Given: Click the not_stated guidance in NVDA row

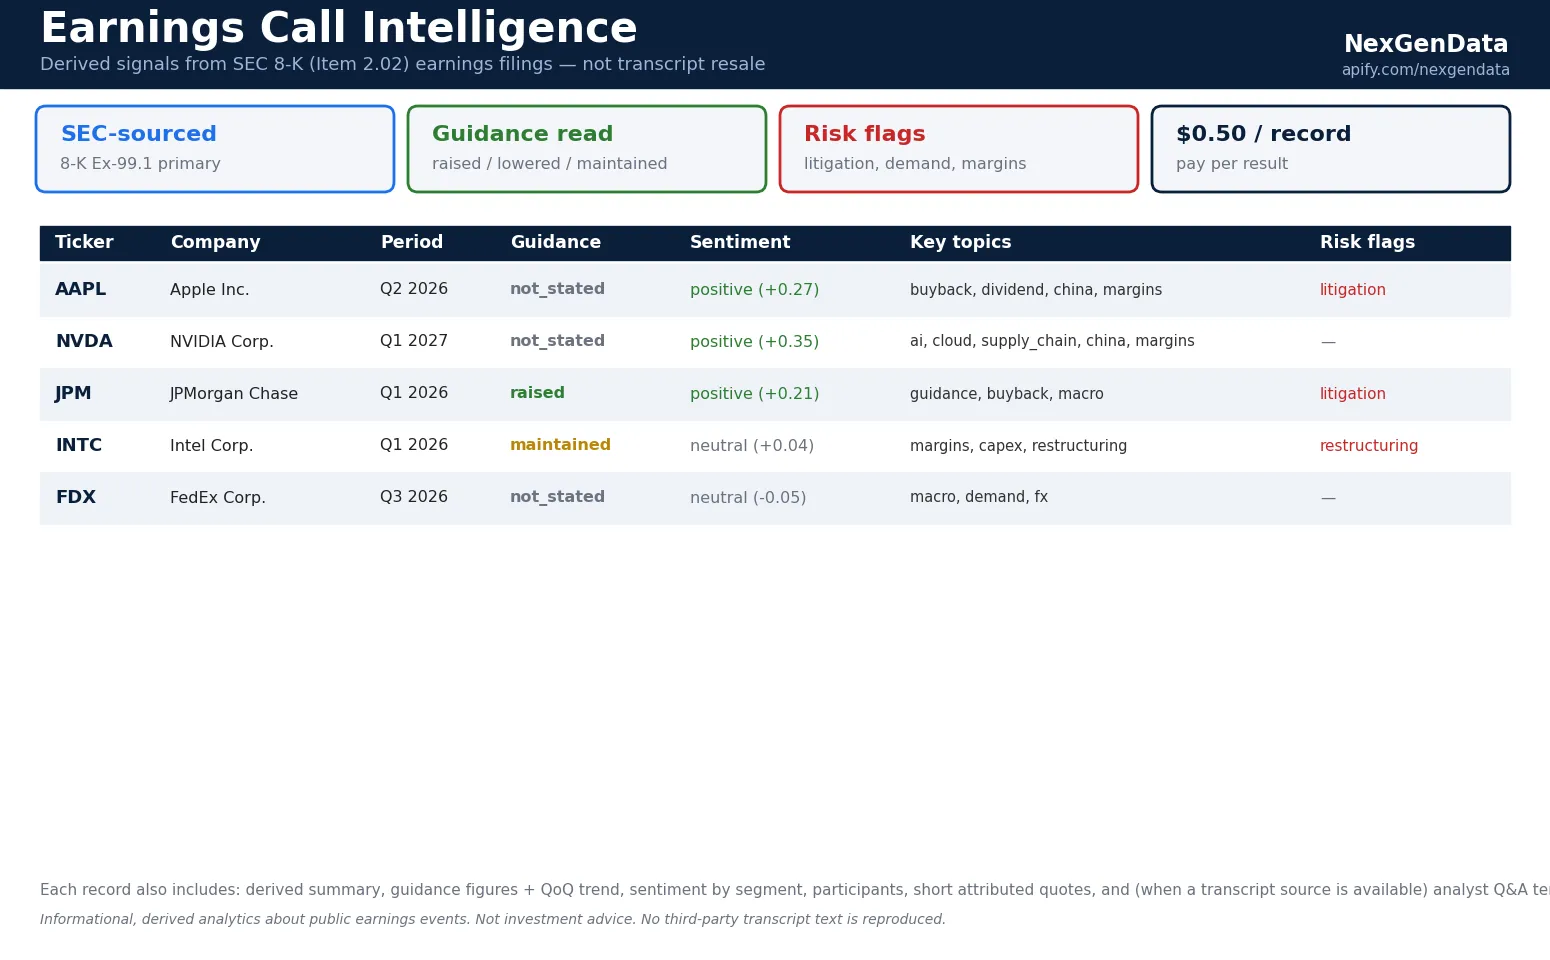Looking at the screenshot, I should tap(557, 341).
